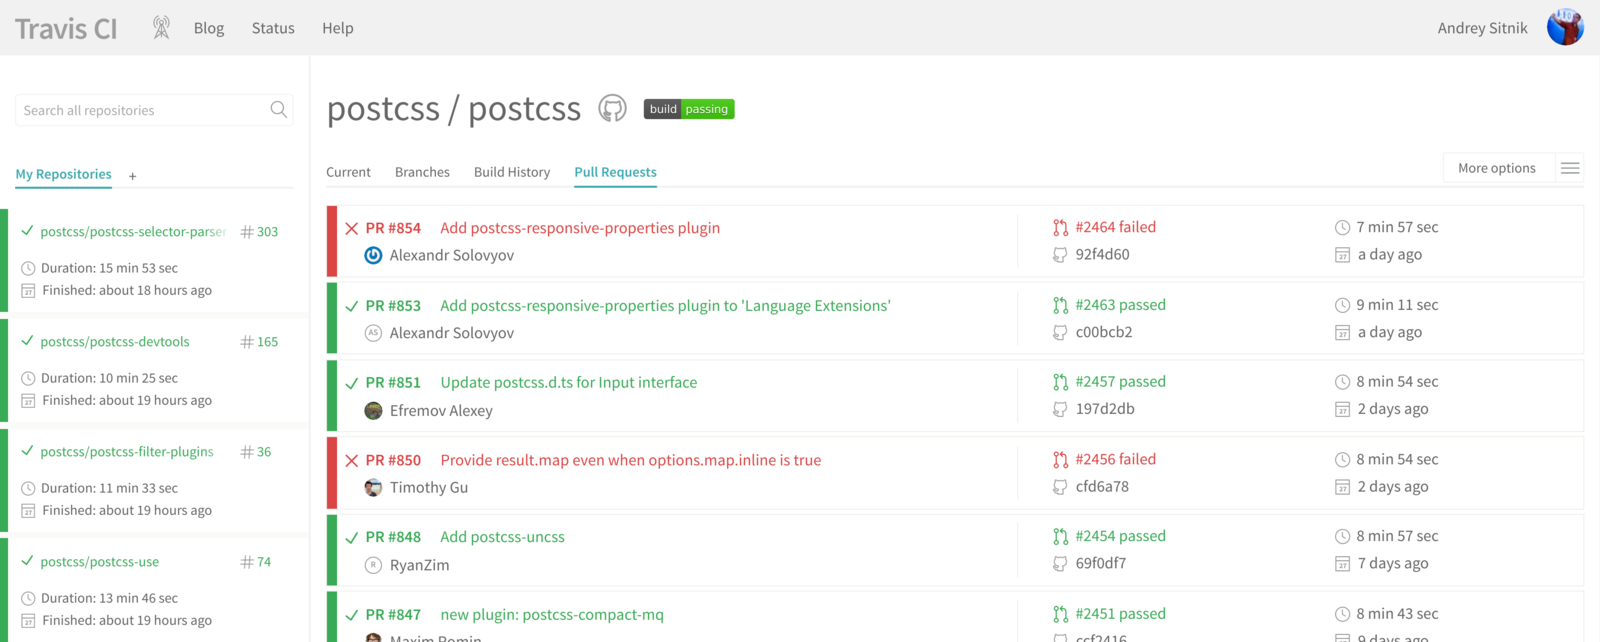Select the Pull Requests tab
The height and width of the screenshot is (642, 1600).
[615, 172]
